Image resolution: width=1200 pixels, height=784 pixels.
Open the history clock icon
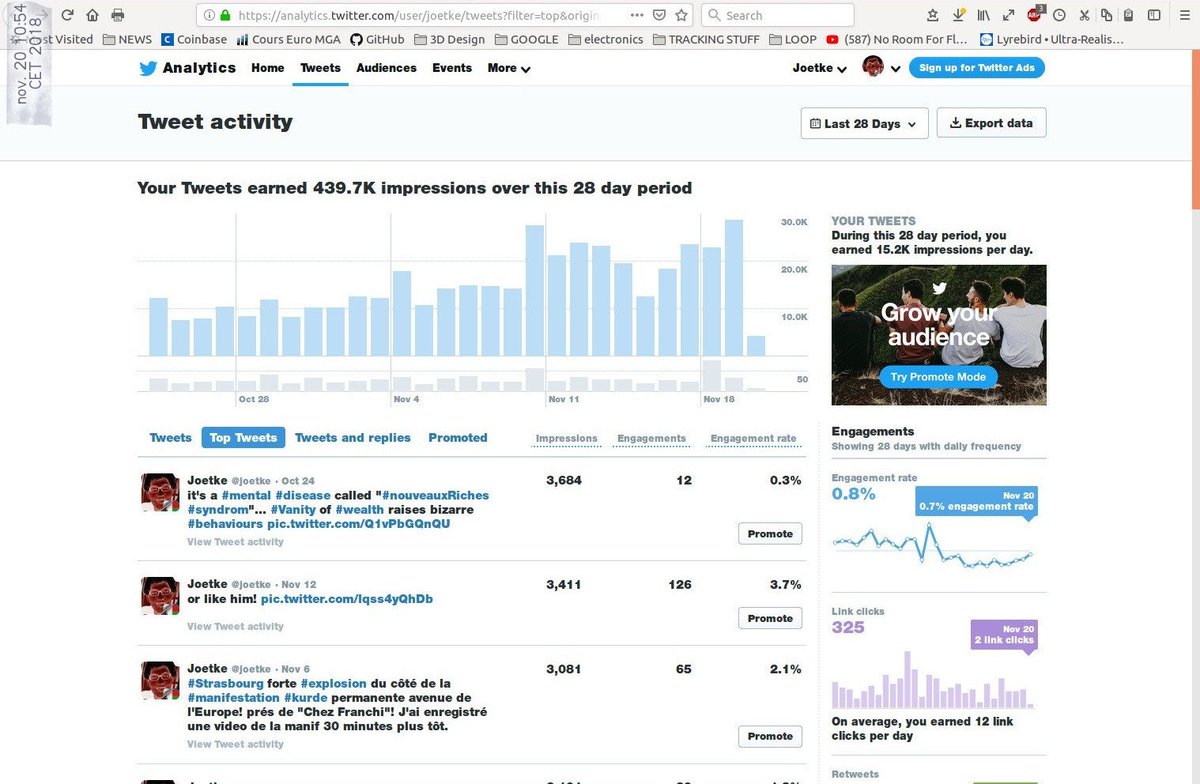coord(1059,15)
